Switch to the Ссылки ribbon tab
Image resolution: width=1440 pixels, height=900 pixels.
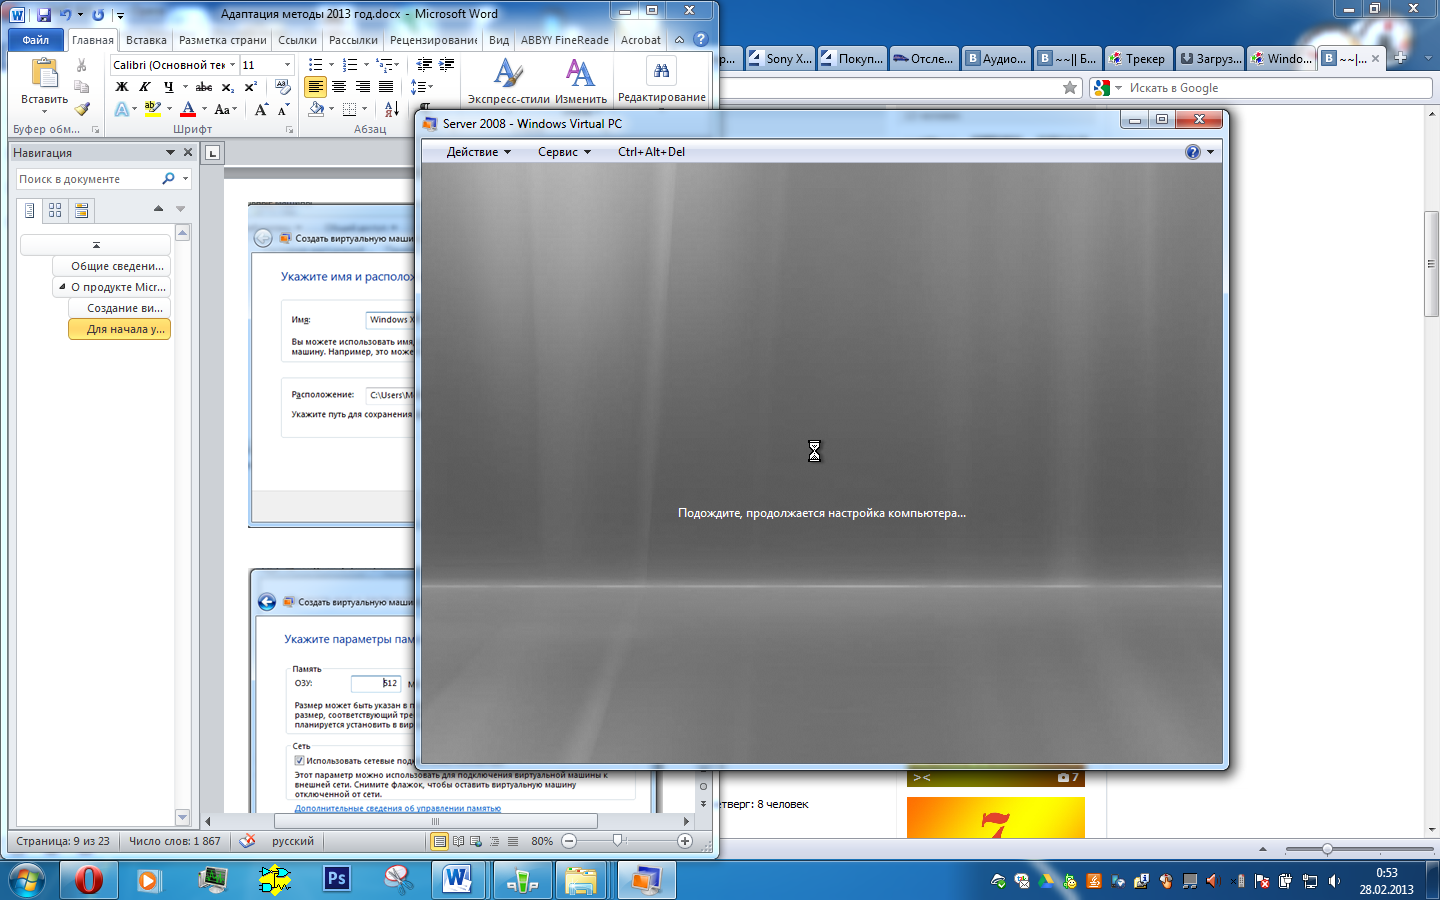pos(297,40)
